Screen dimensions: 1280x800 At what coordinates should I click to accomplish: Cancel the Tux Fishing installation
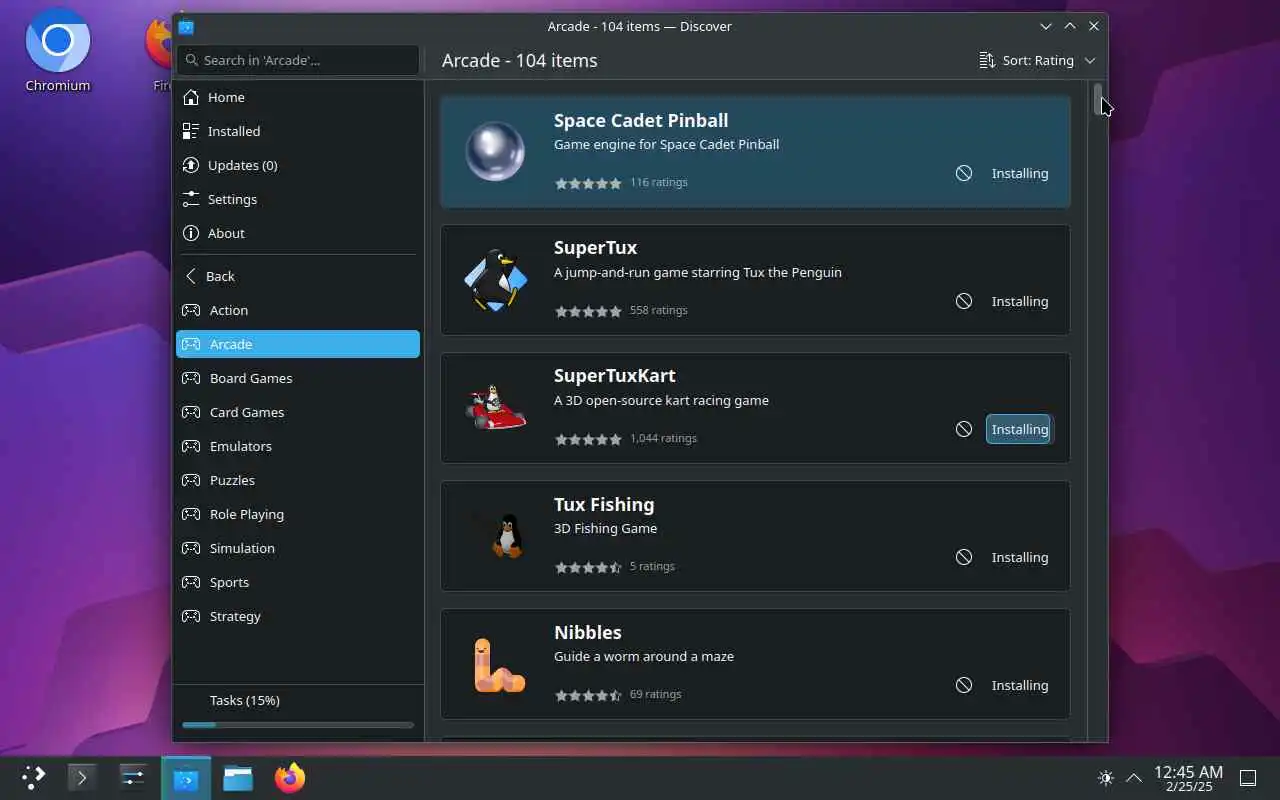(x=964, y=557)
